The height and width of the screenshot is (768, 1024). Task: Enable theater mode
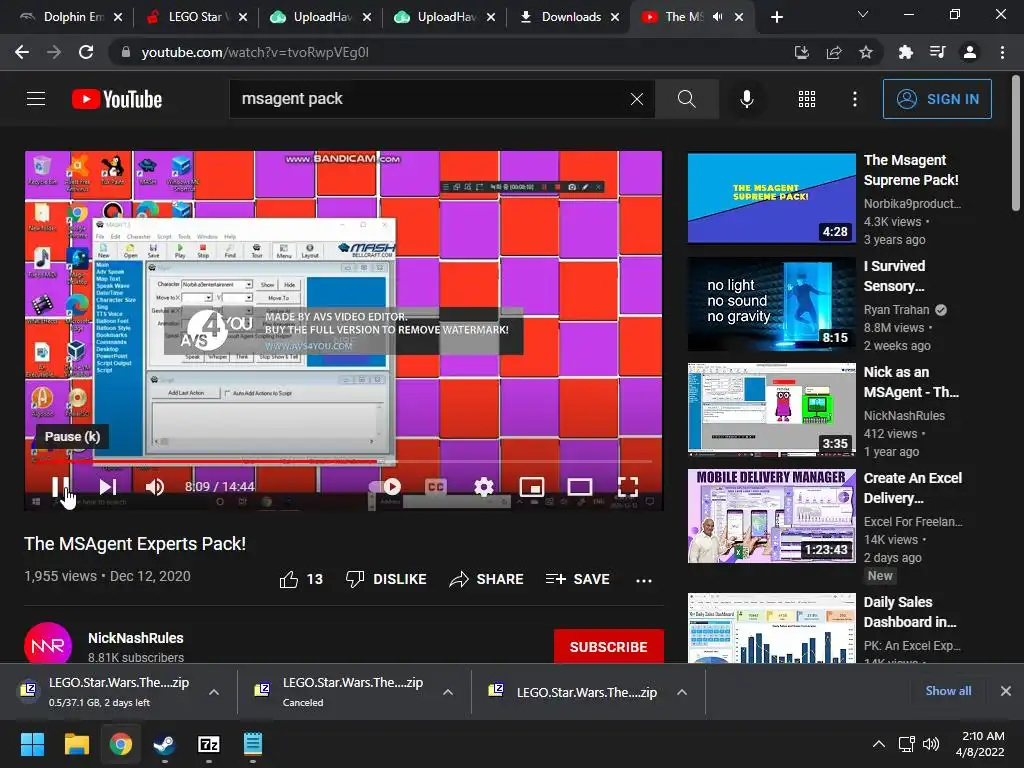tap(580, 487)
